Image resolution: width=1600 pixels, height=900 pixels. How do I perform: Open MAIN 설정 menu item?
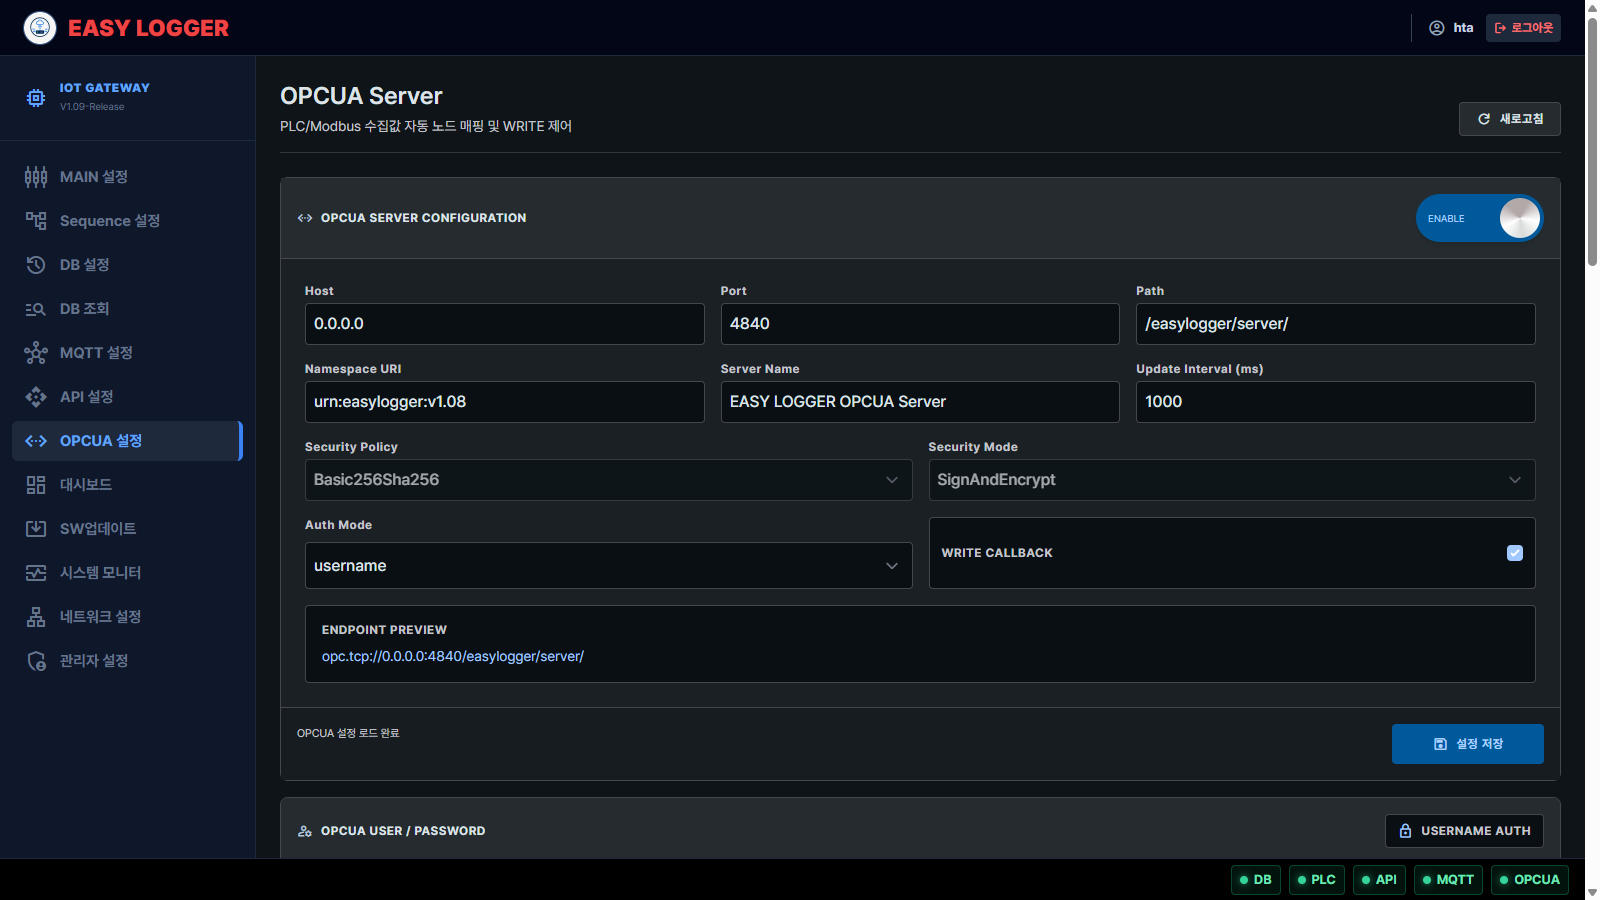(127, 177)
